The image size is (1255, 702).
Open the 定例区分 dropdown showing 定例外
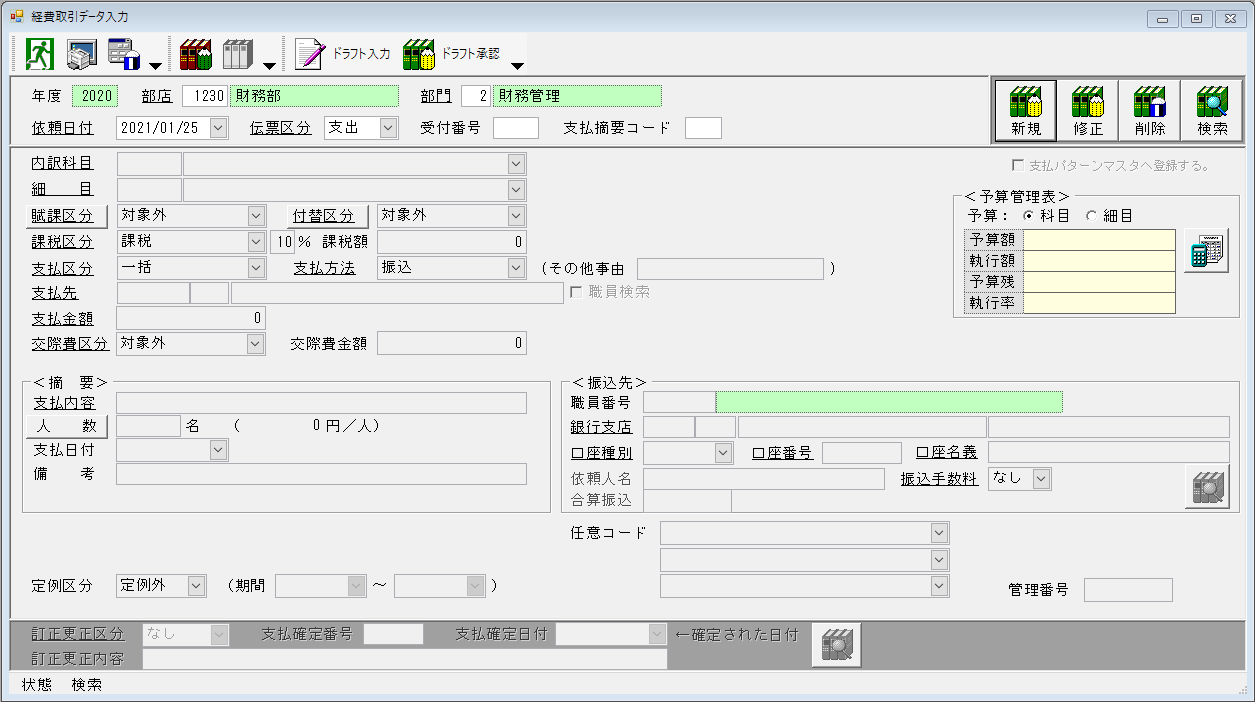pyautogui.click(x=196, y=586)
